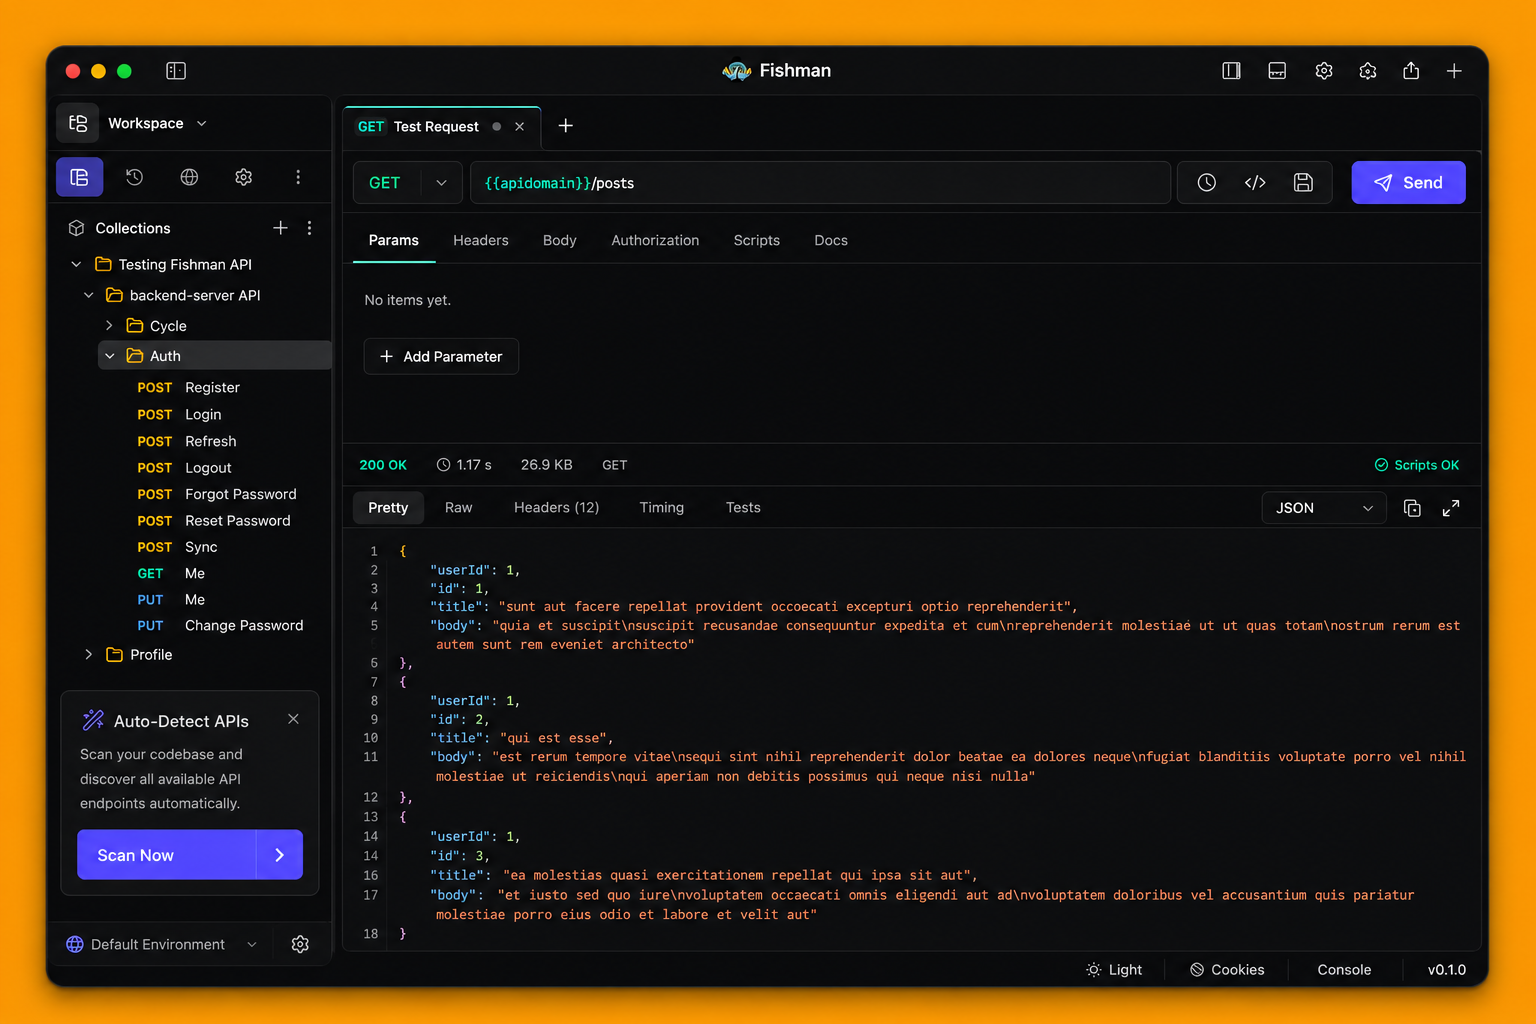Click the v0.1.0 version label

click(x=1447, y=970)
